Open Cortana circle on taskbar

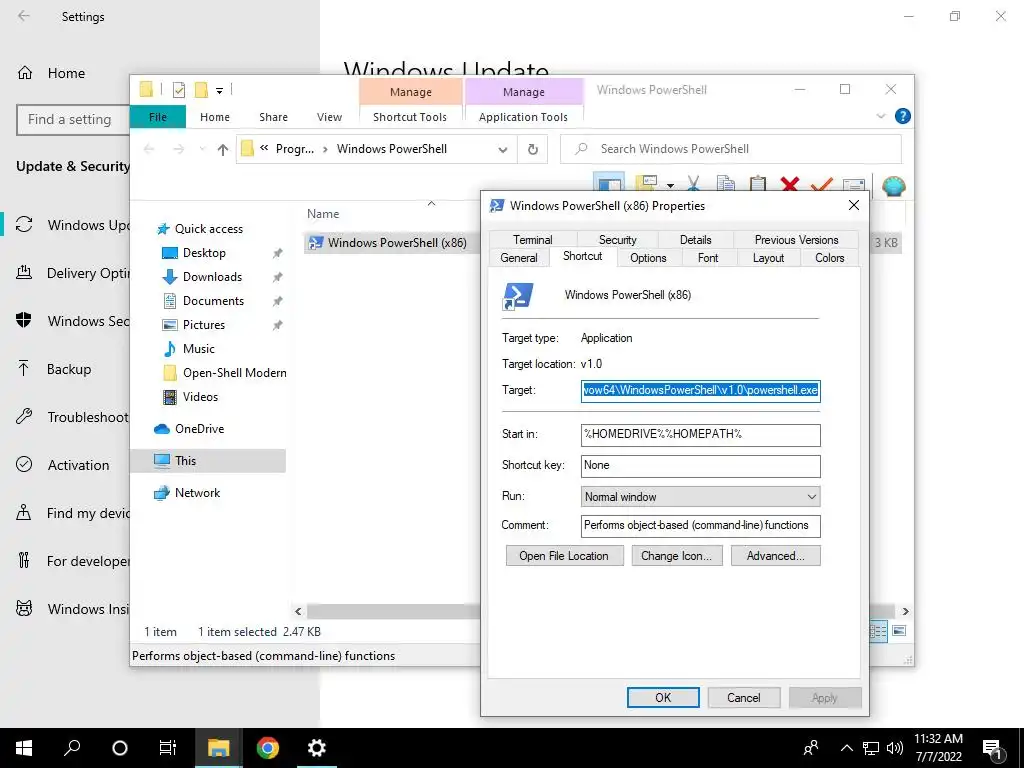click(120, 748)
